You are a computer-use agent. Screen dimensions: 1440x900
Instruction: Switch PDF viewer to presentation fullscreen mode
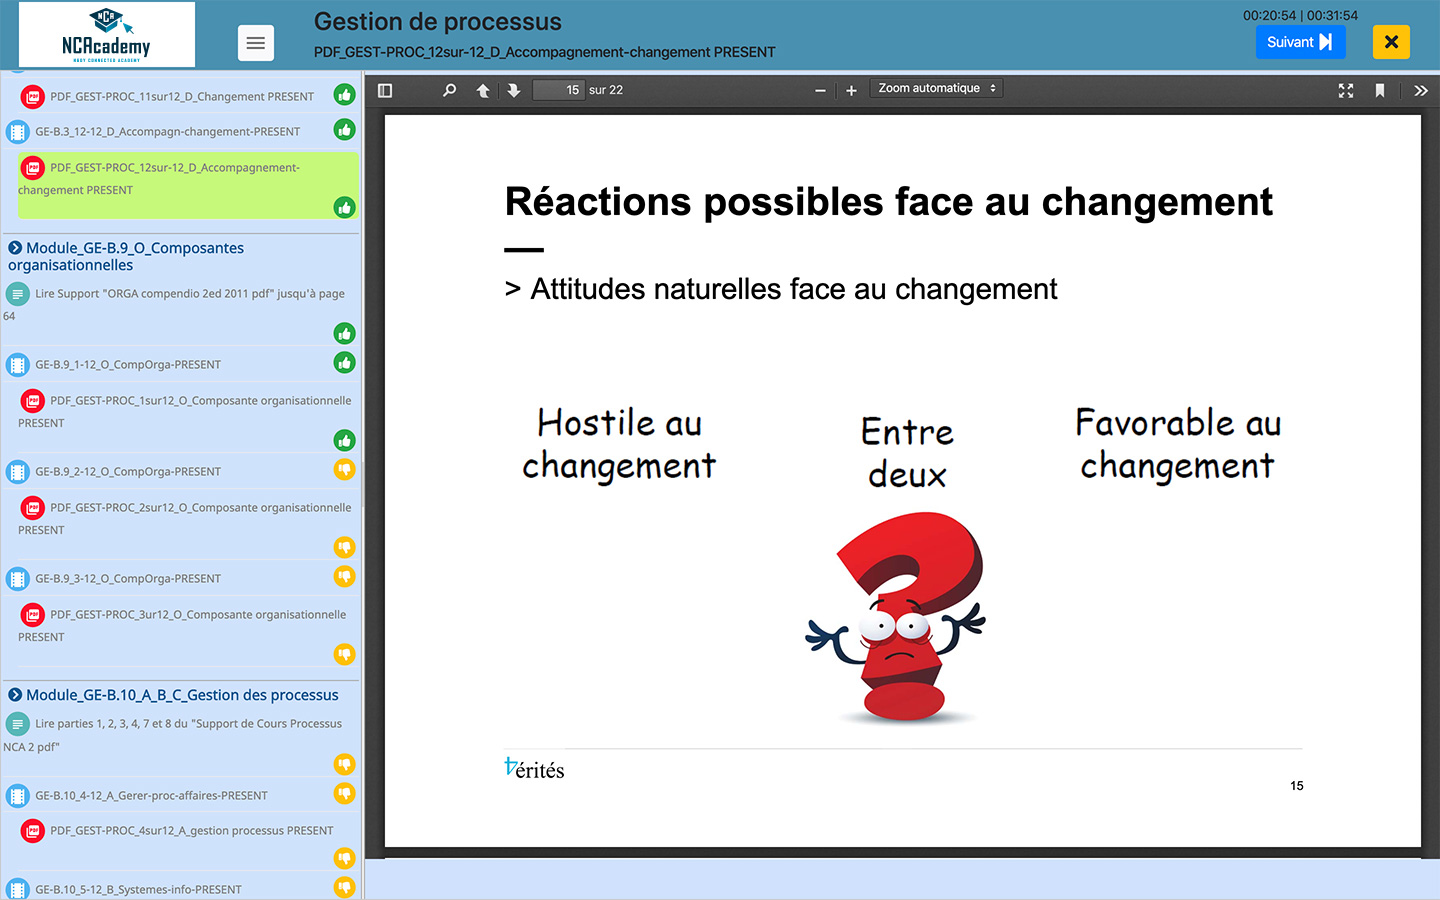[x=1346, y=90]
